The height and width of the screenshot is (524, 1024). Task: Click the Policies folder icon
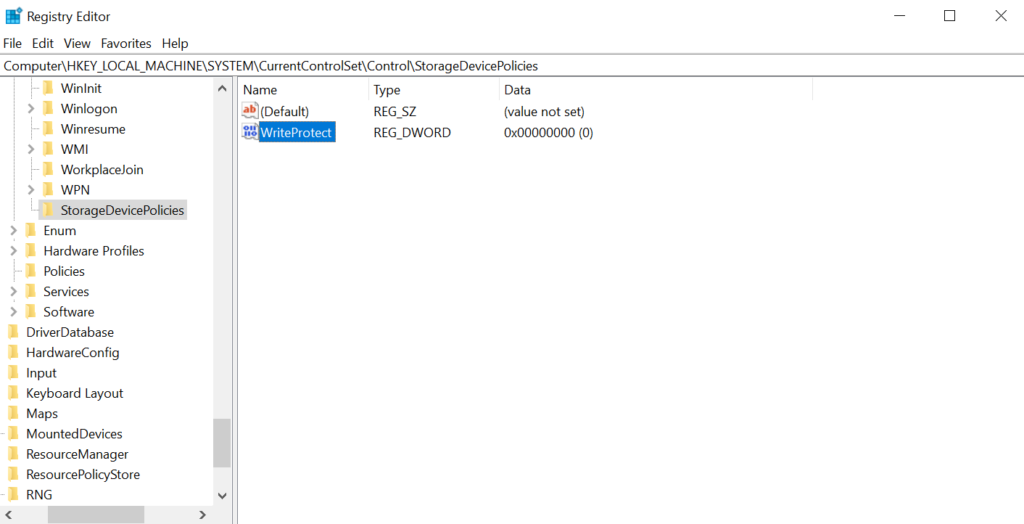(x=31, y=270)
